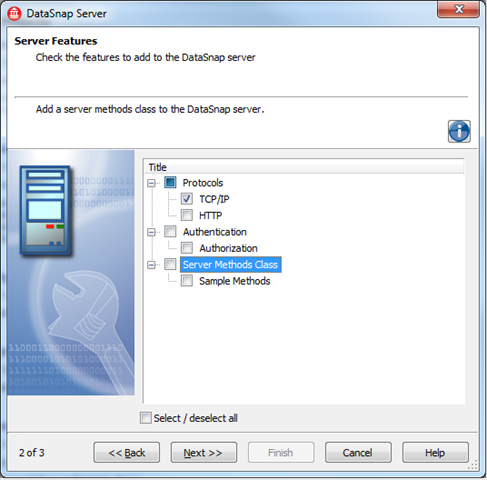Open Help for the wizard

coord(435,452)
